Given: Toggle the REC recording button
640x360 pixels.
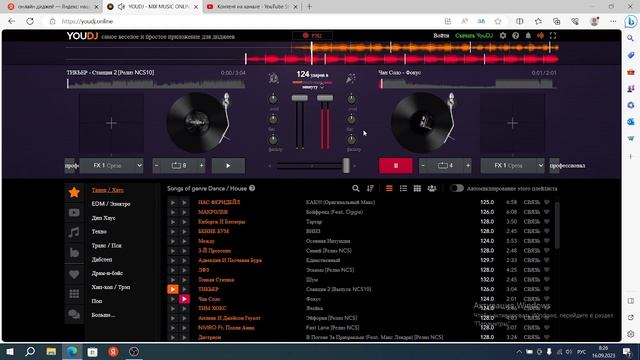Looking at the screenshot, I should click(x=312, y=36).
